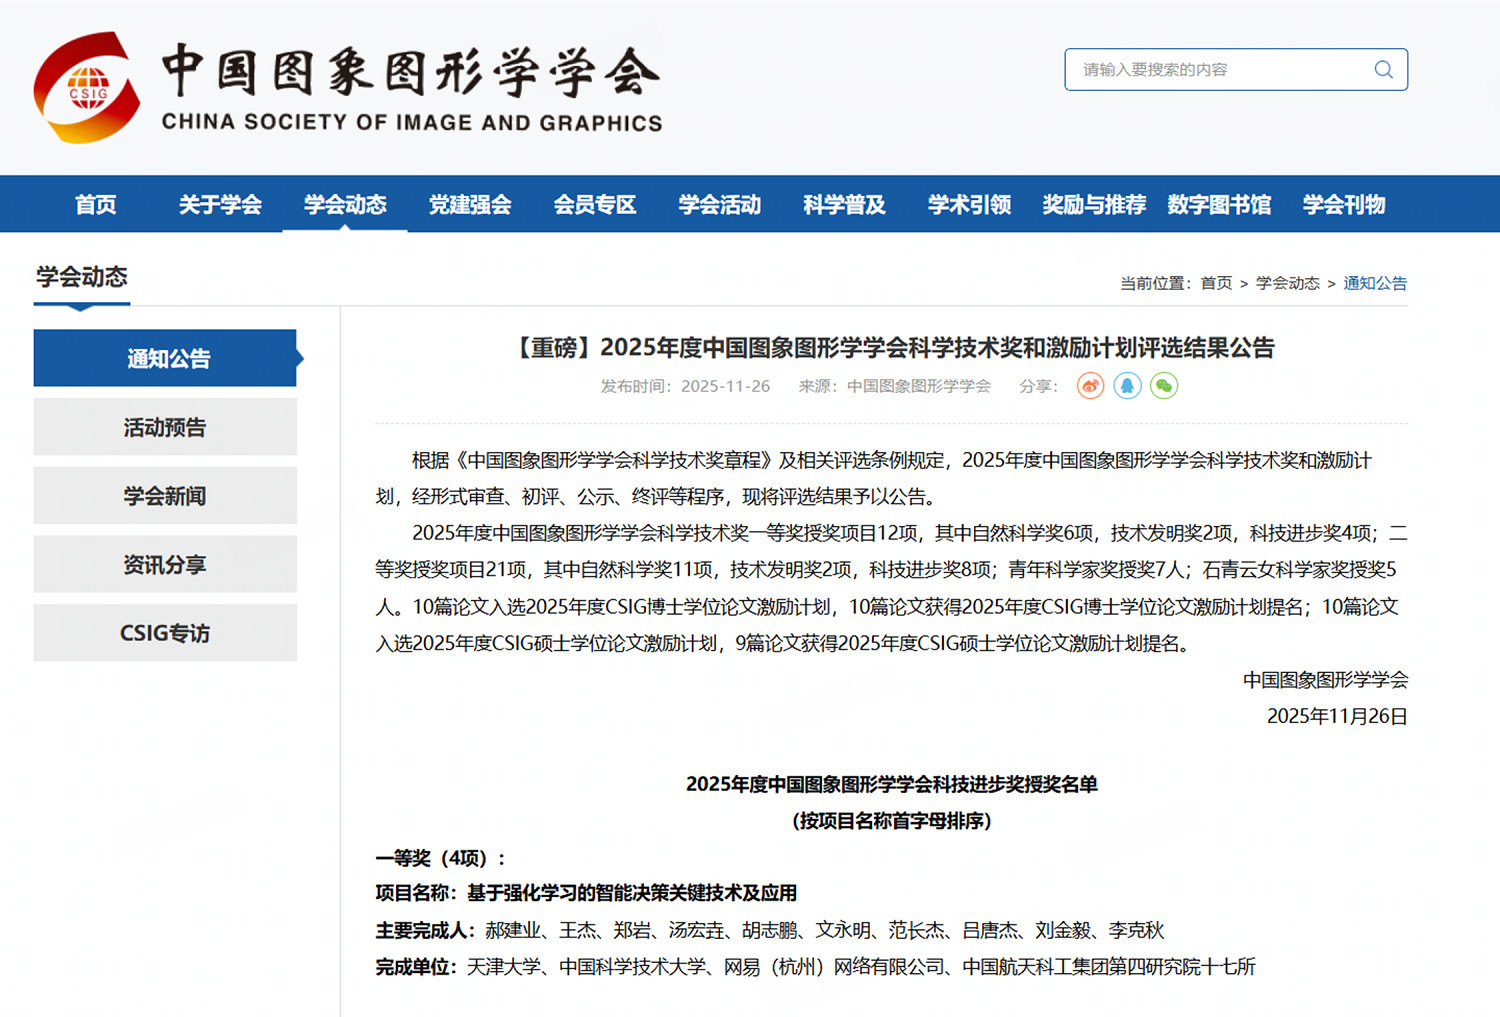Open the 数字图书馆 navigation item
Screen dimensions: 1500x1017
(1218, 204)
